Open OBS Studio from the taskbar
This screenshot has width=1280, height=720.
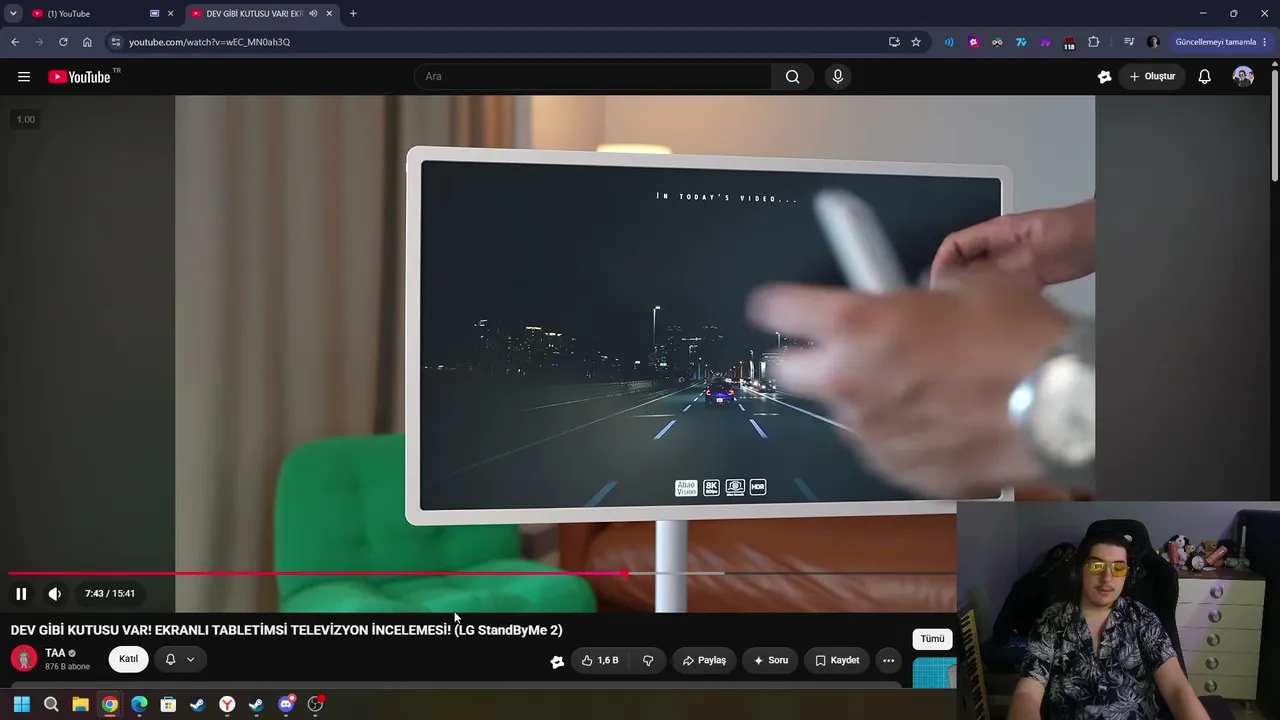tap(315, 704)
